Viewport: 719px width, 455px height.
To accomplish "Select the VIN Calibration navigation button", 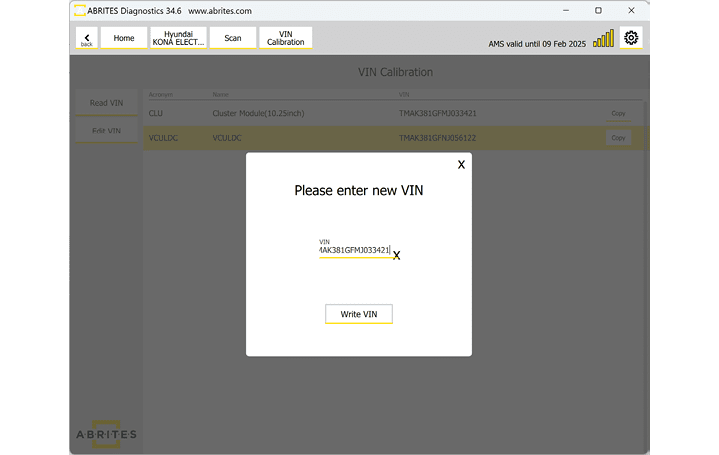I will click(x=286, y=38).
